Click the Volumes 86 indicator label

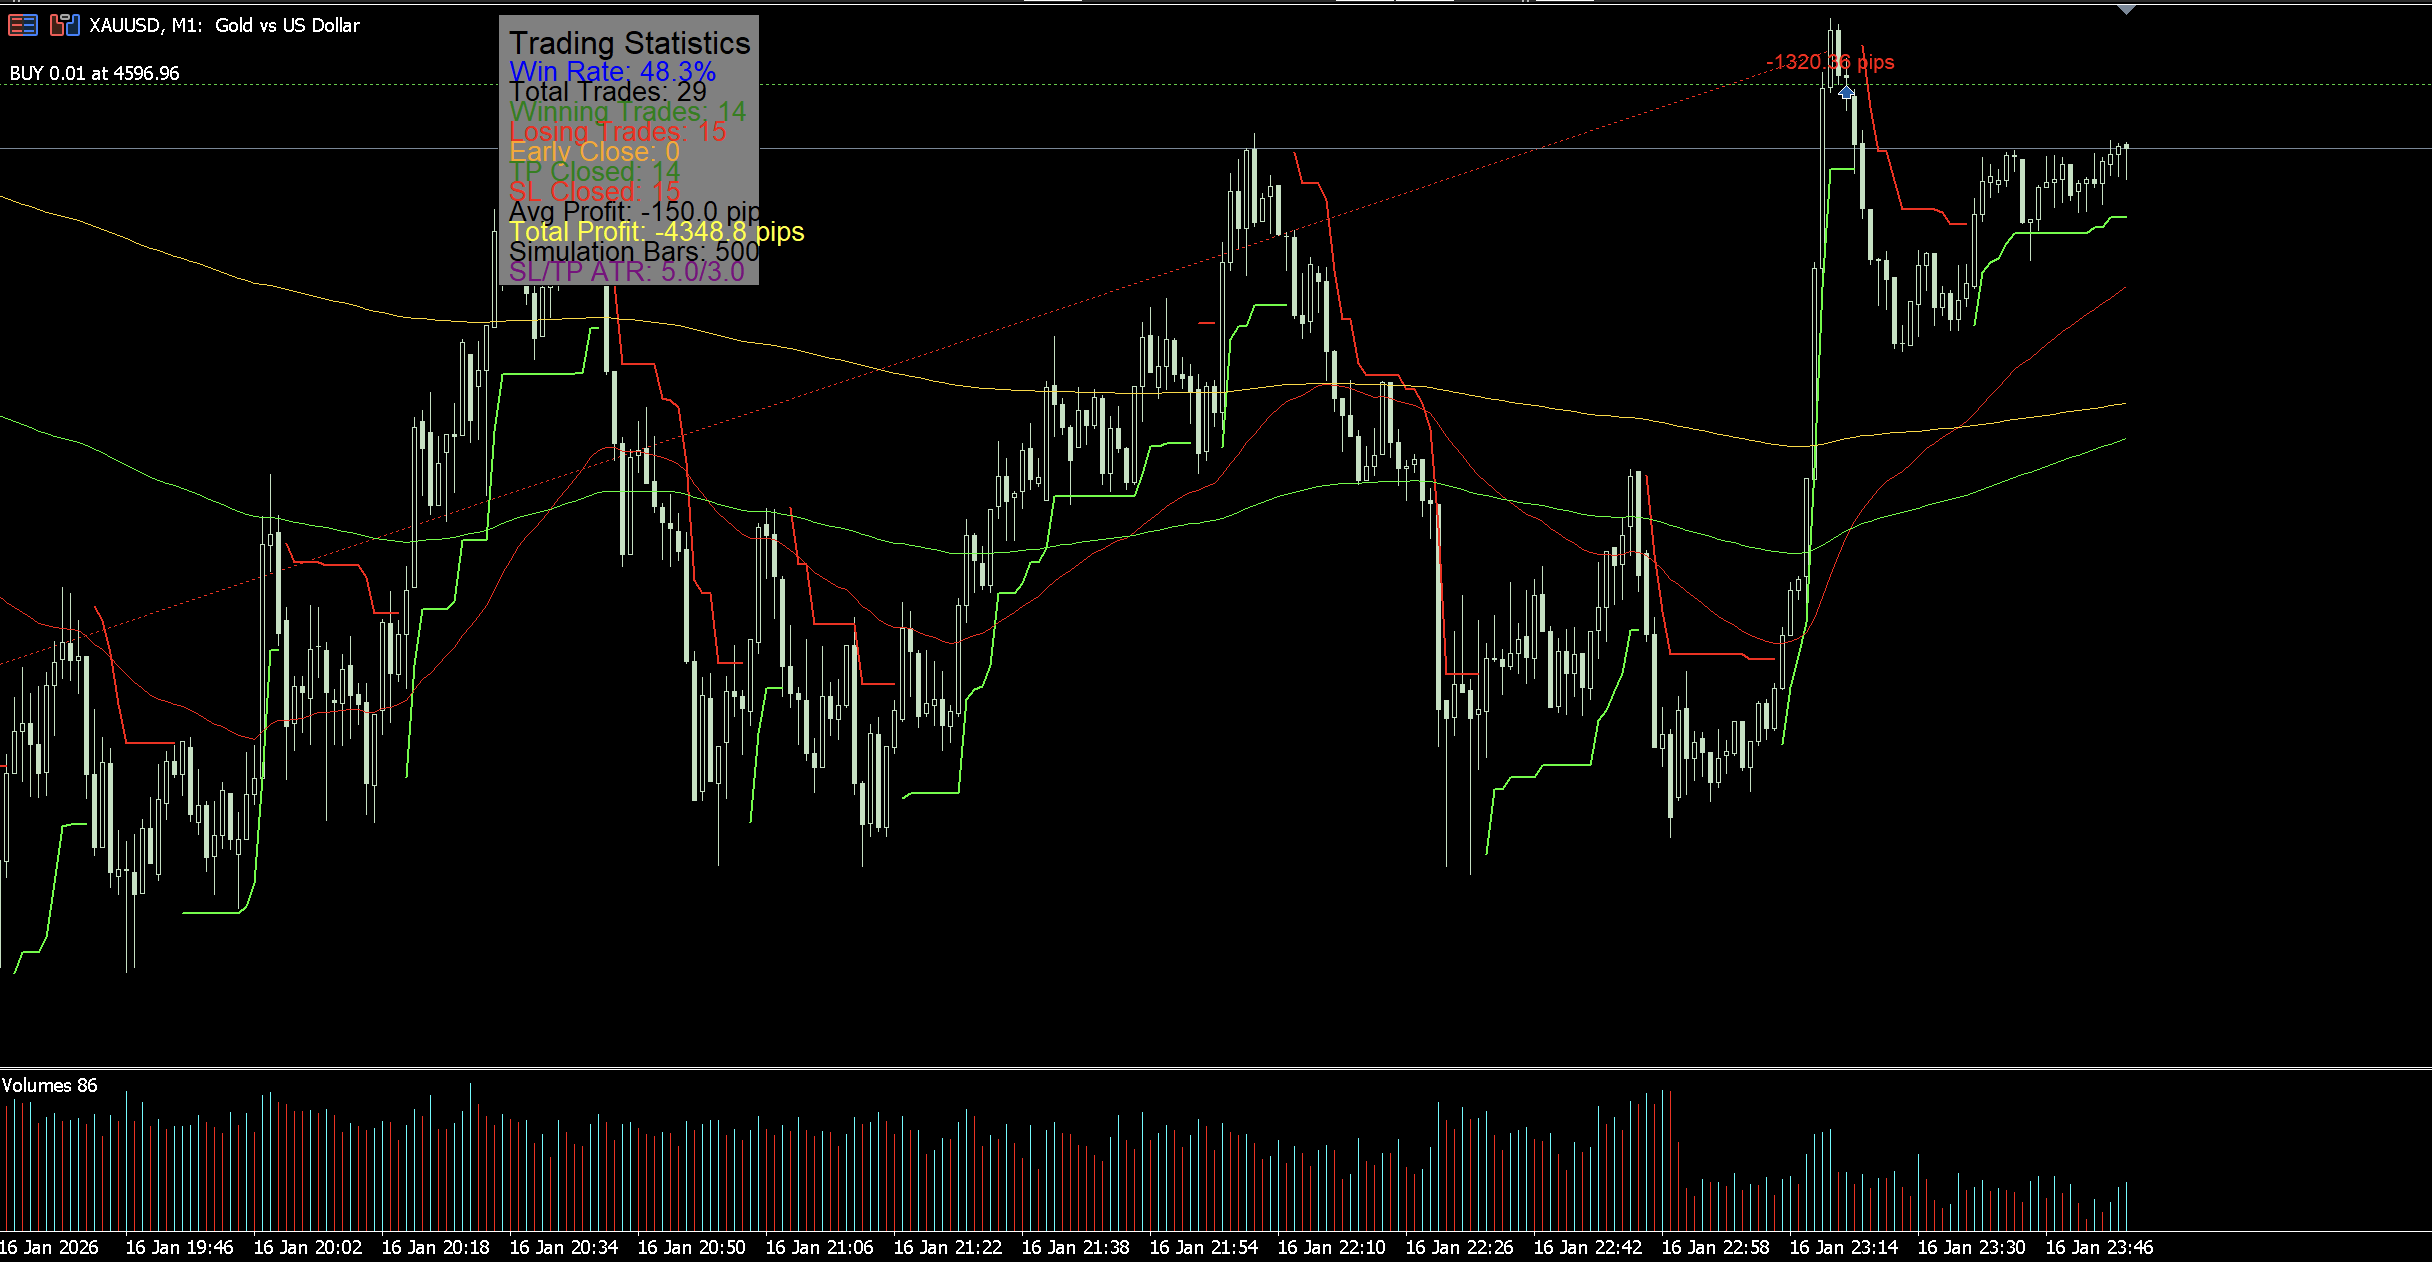50,1085
